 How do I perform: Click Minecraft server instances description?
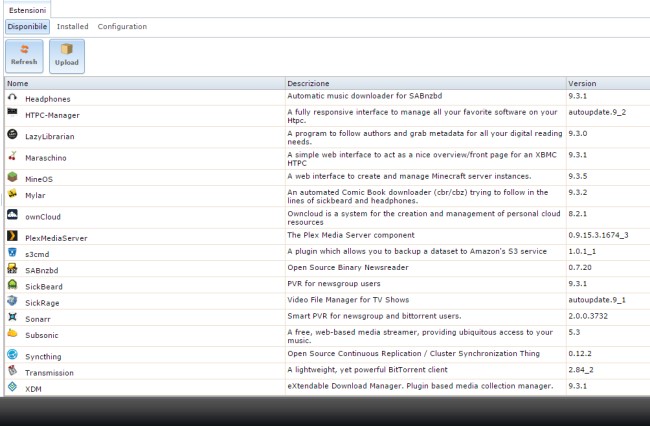pyautogui.click(x=409, y=176)
